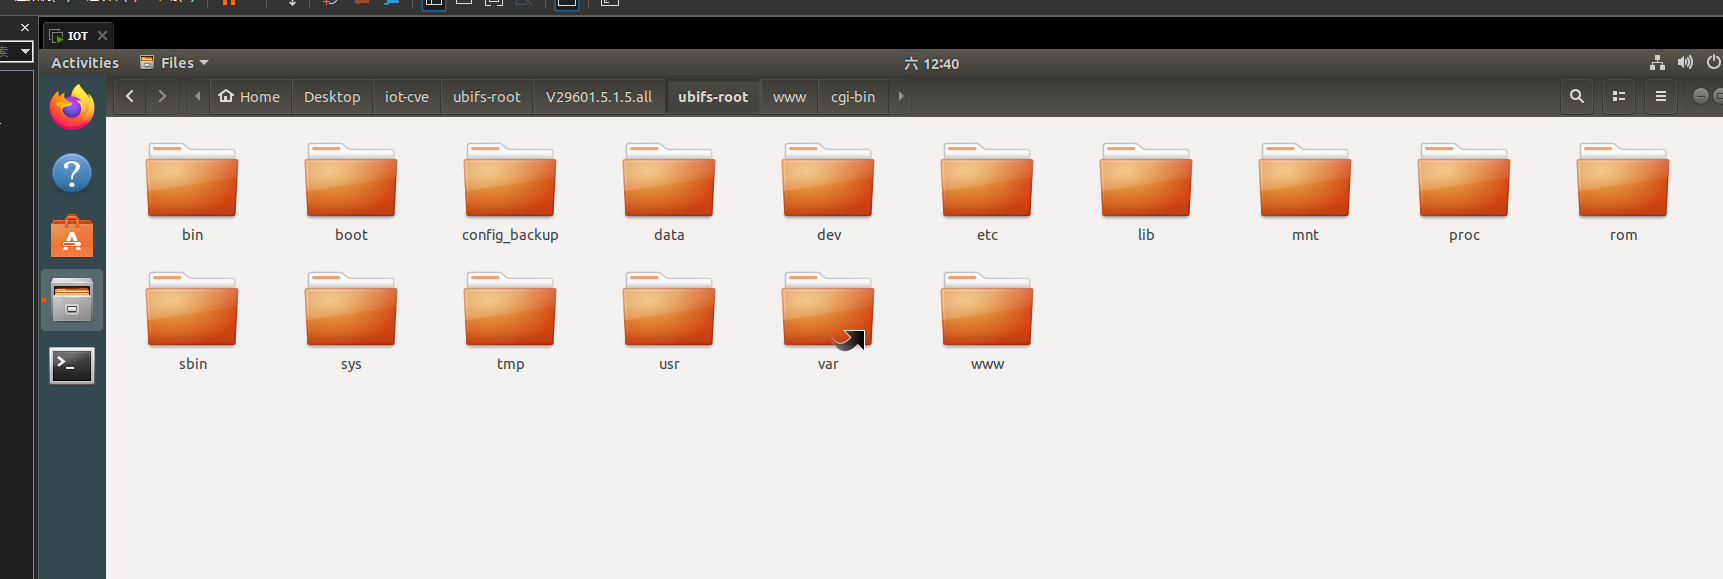Screen dimensions: 1723x579
Task: Open the clock showing 12:40
Action: pos(931,64)
